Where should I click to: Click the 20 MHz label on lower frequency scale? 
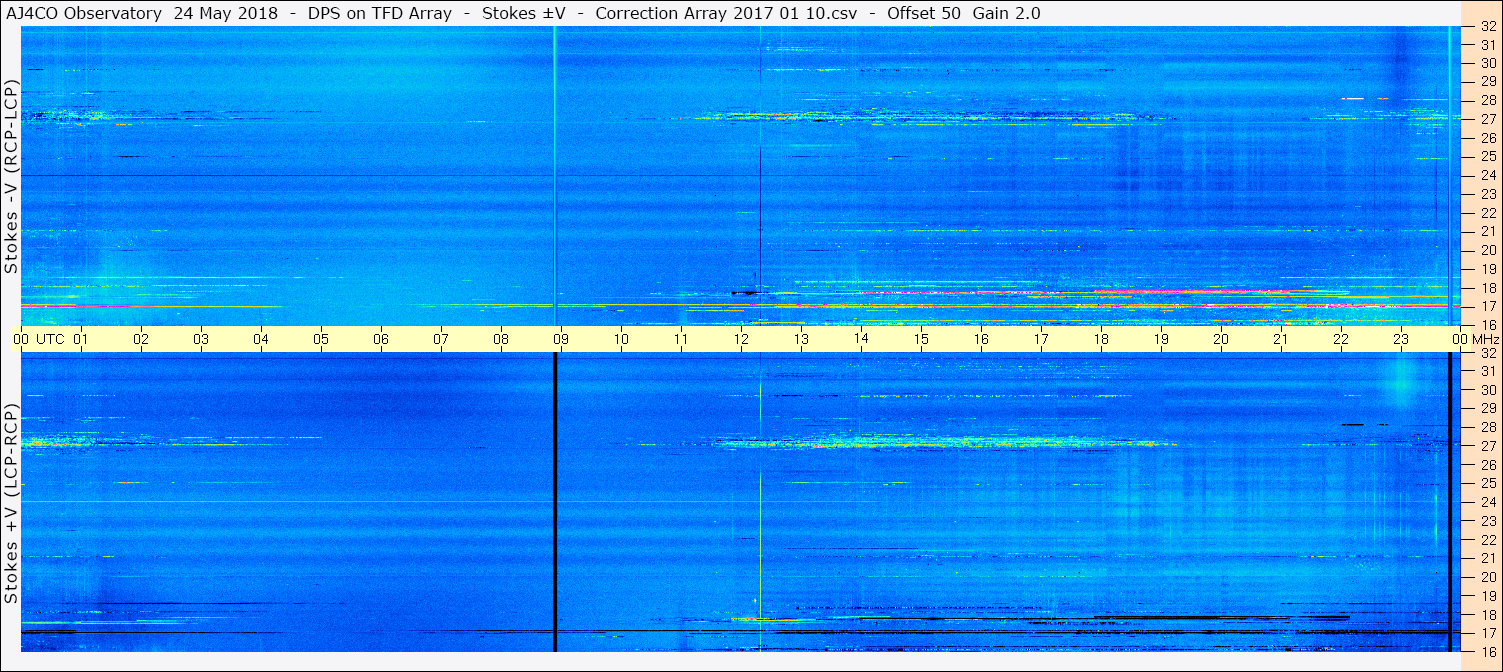[1488, 577]
